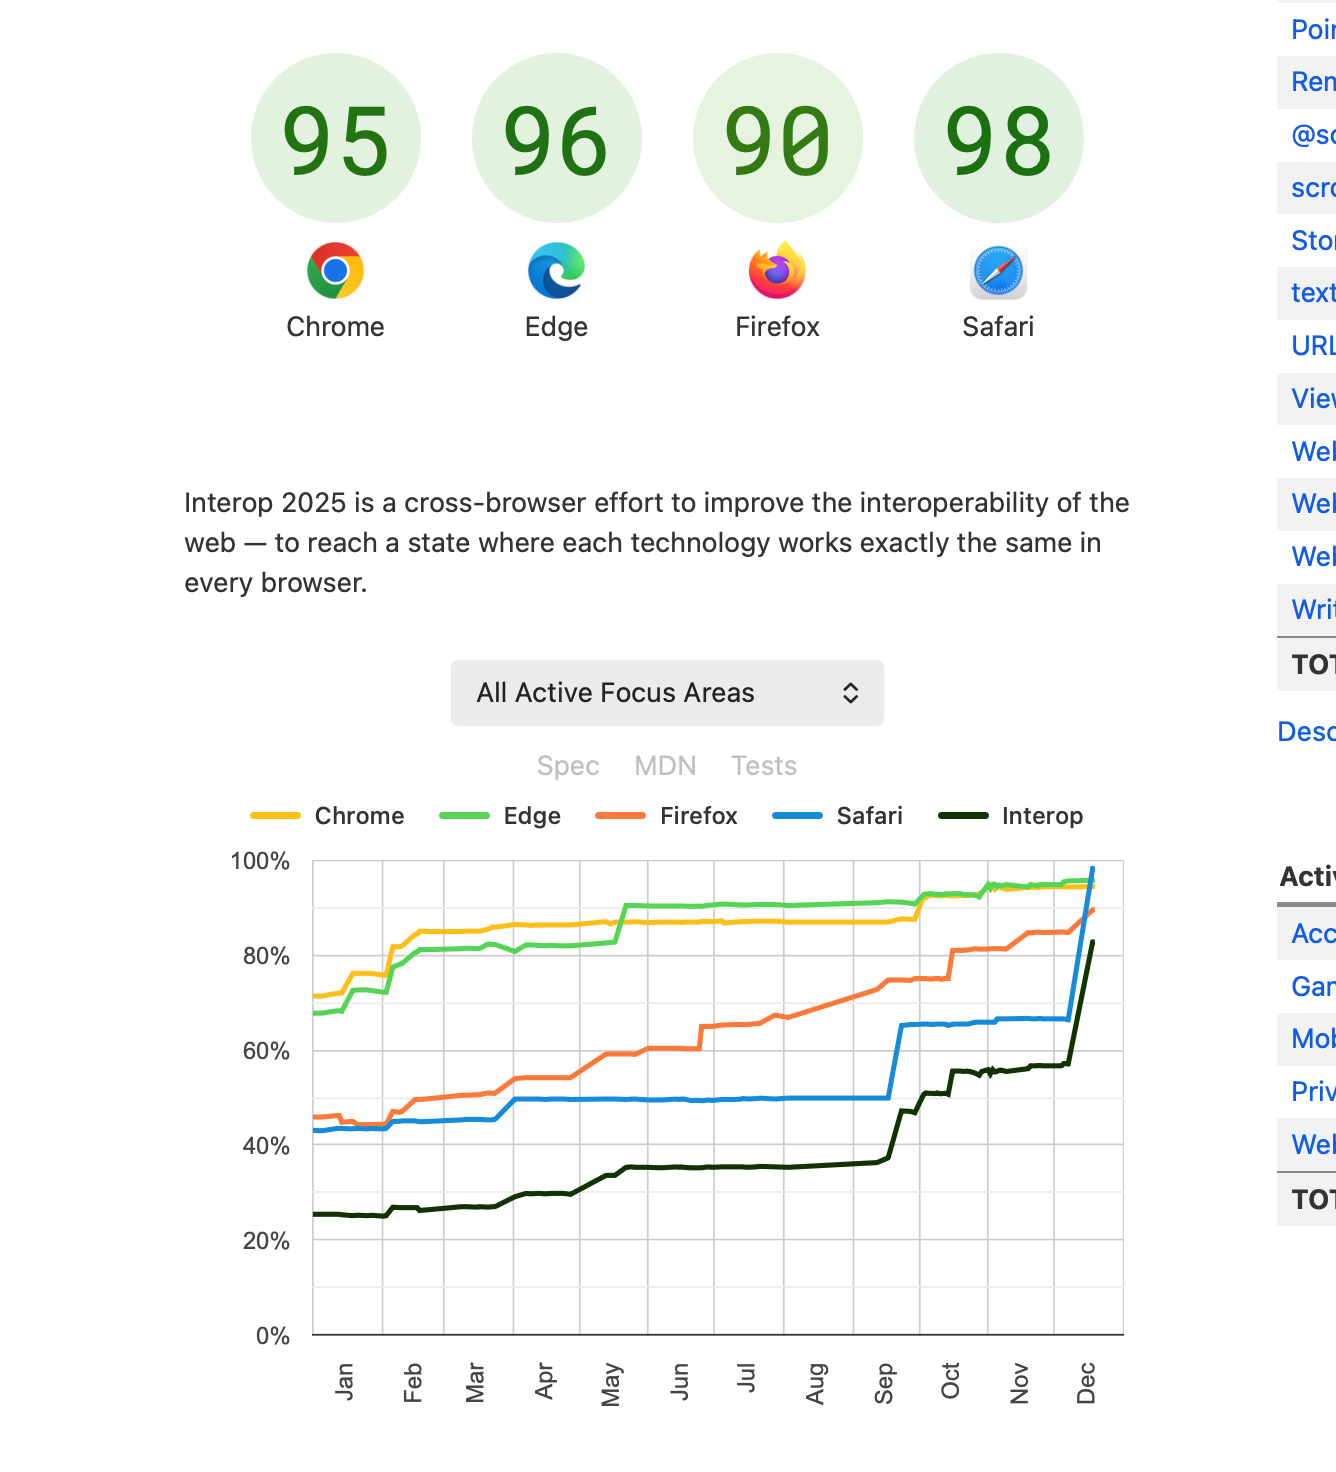
Task: Click the Spec link below the dropdown
Action: pos(568,766)
